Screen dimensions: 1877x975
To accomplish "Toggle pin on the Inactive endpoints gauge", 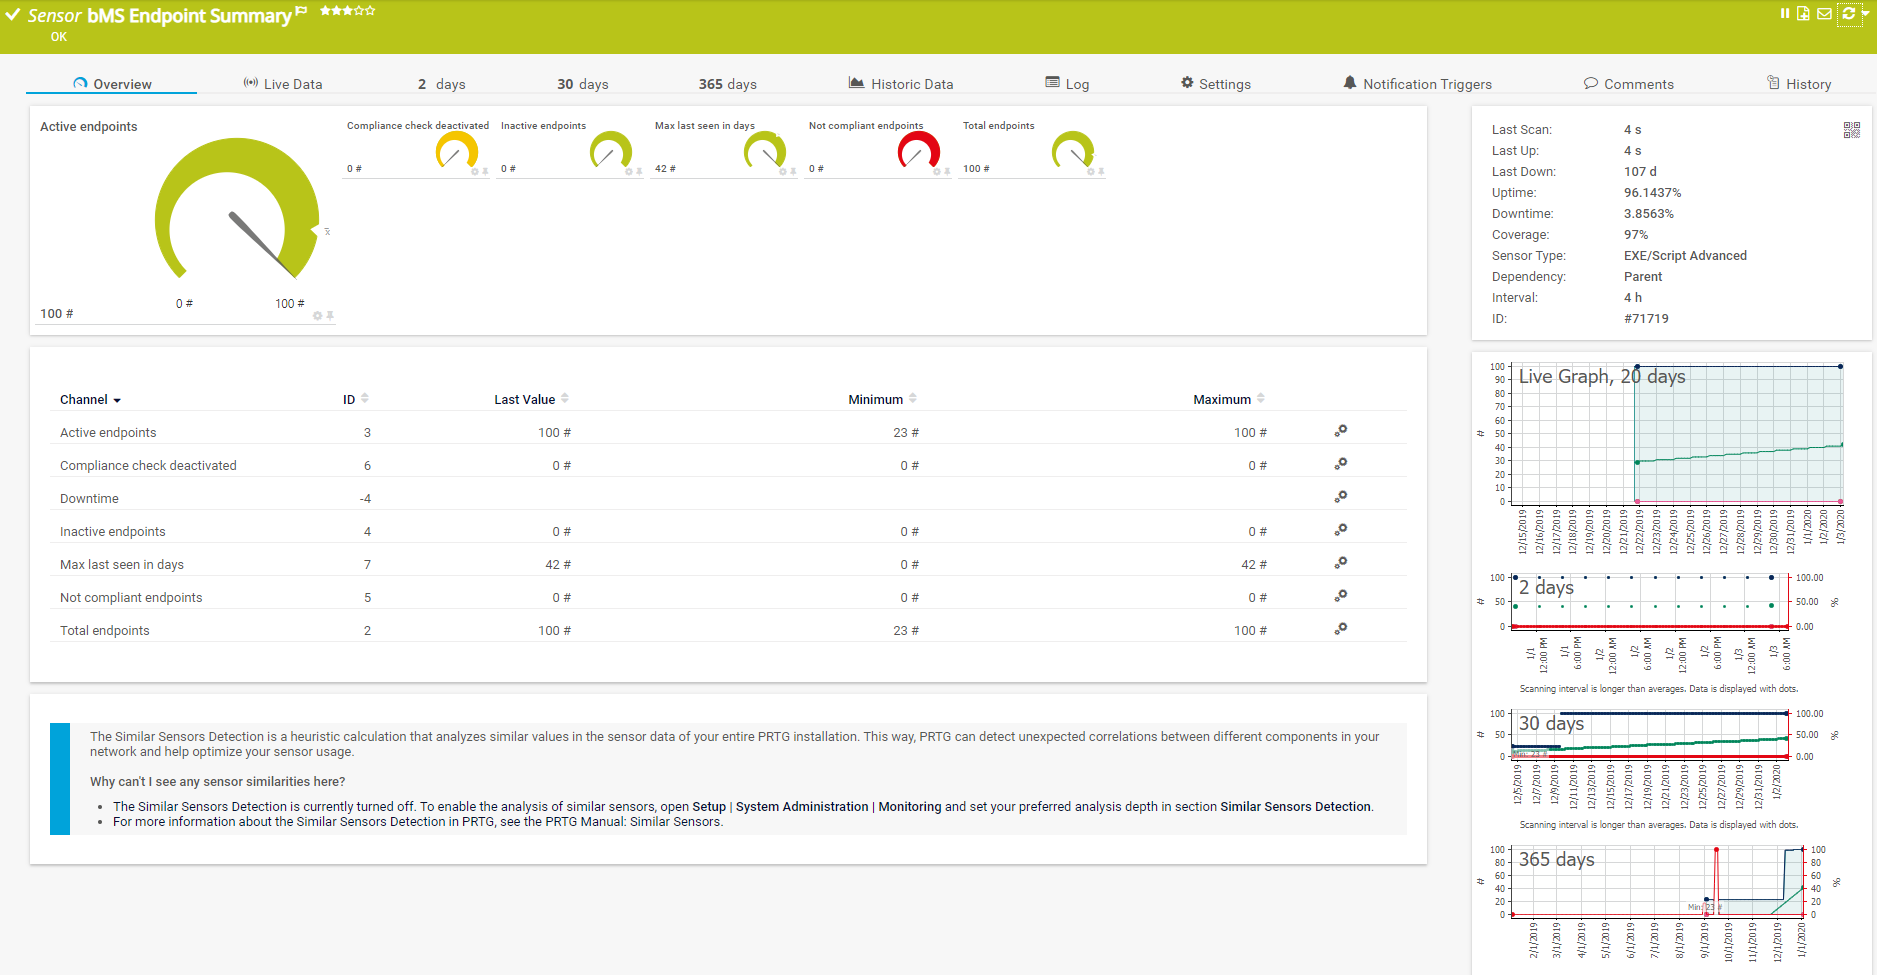I will point(640,172).
